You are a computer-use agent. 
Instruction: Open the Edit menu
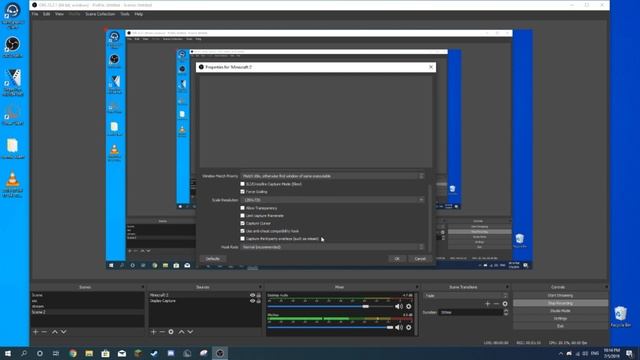point(47,14)
